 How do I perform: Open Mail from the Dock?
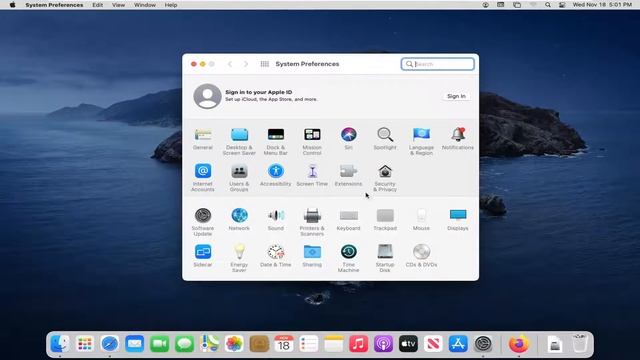tap(134, 344)
